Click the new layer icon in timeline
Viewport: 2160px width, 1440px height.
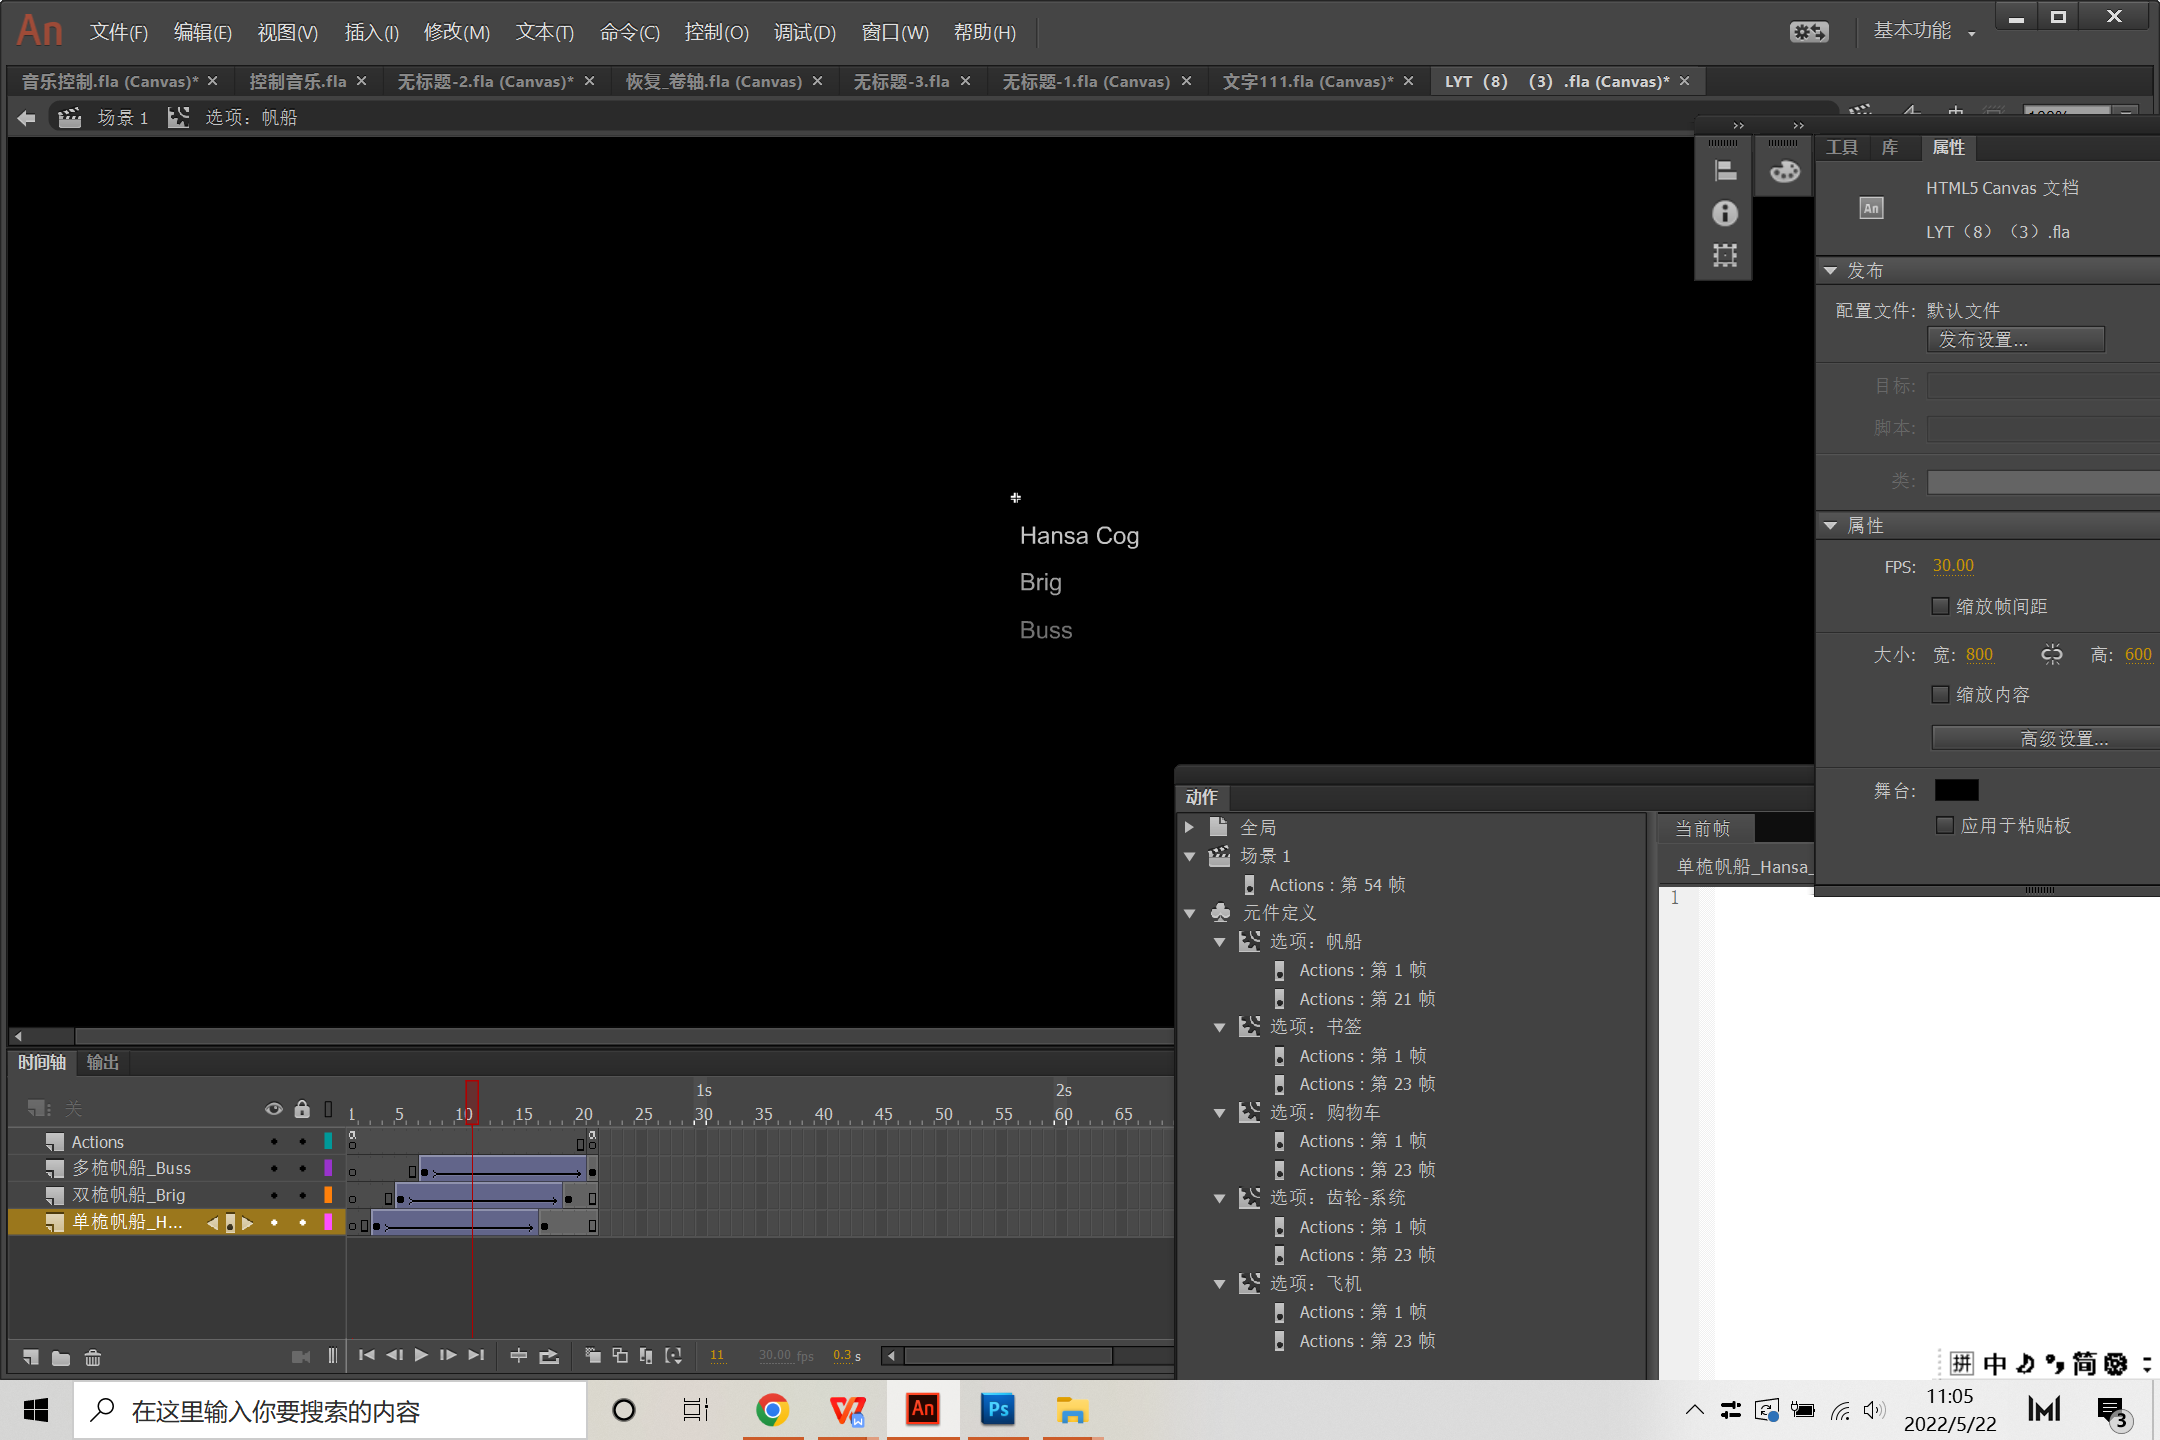click(x=31, y=1357)
